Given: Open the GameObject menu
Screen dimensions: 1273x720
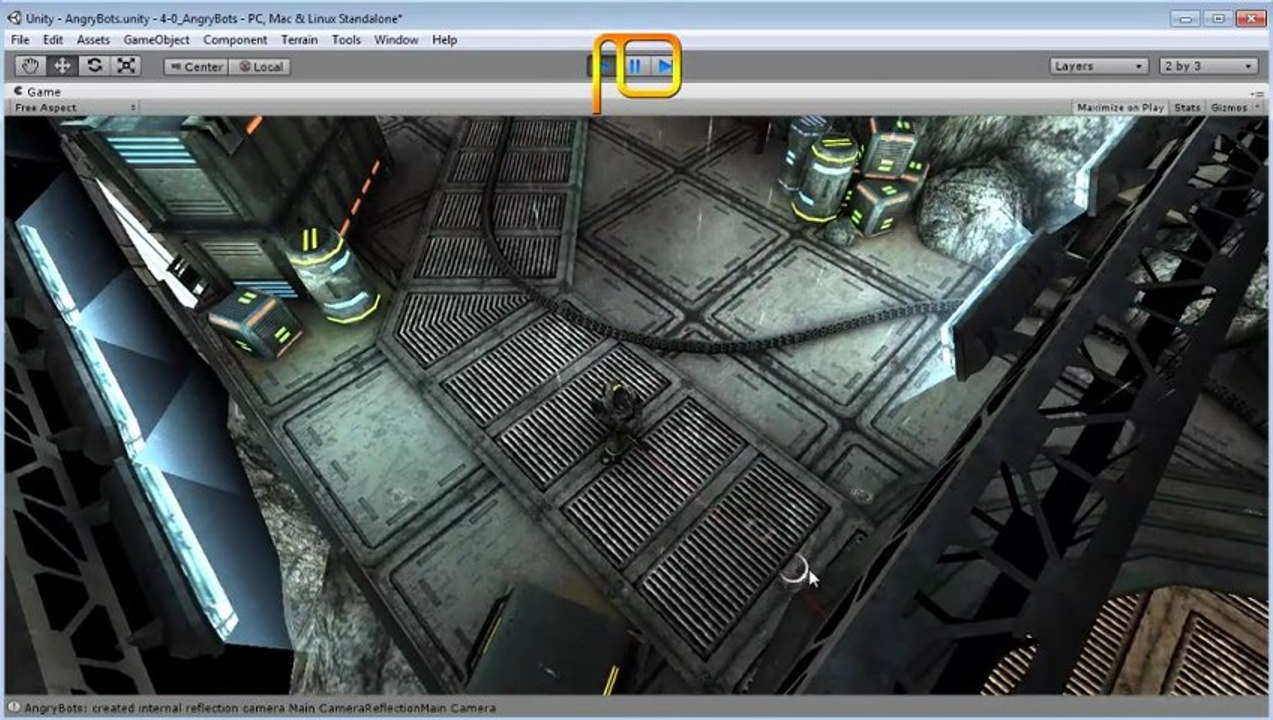Looking at the screenshot, I should pyautogui.click(x=156, y=40).
